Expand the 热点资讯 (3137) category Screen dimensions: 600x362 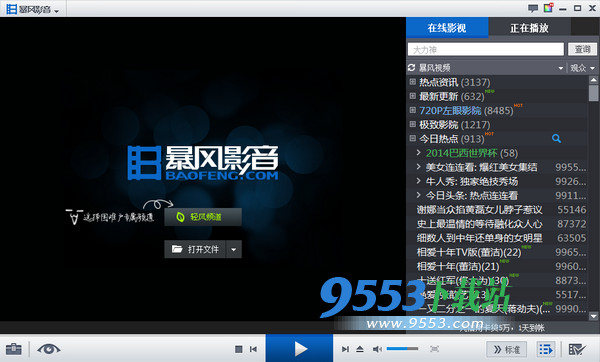[x=412, y=82]
